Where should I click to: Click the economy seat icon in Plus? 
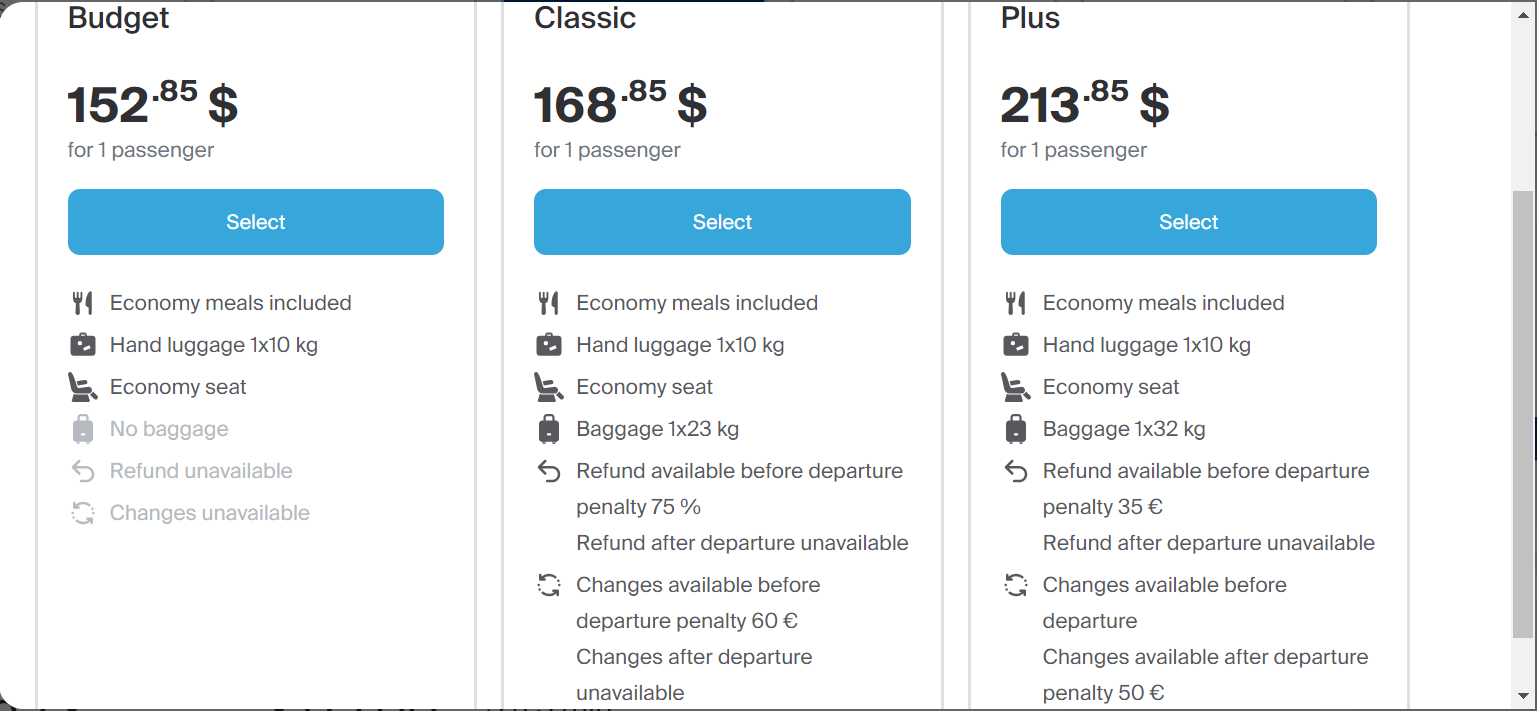pos(1015,387)
